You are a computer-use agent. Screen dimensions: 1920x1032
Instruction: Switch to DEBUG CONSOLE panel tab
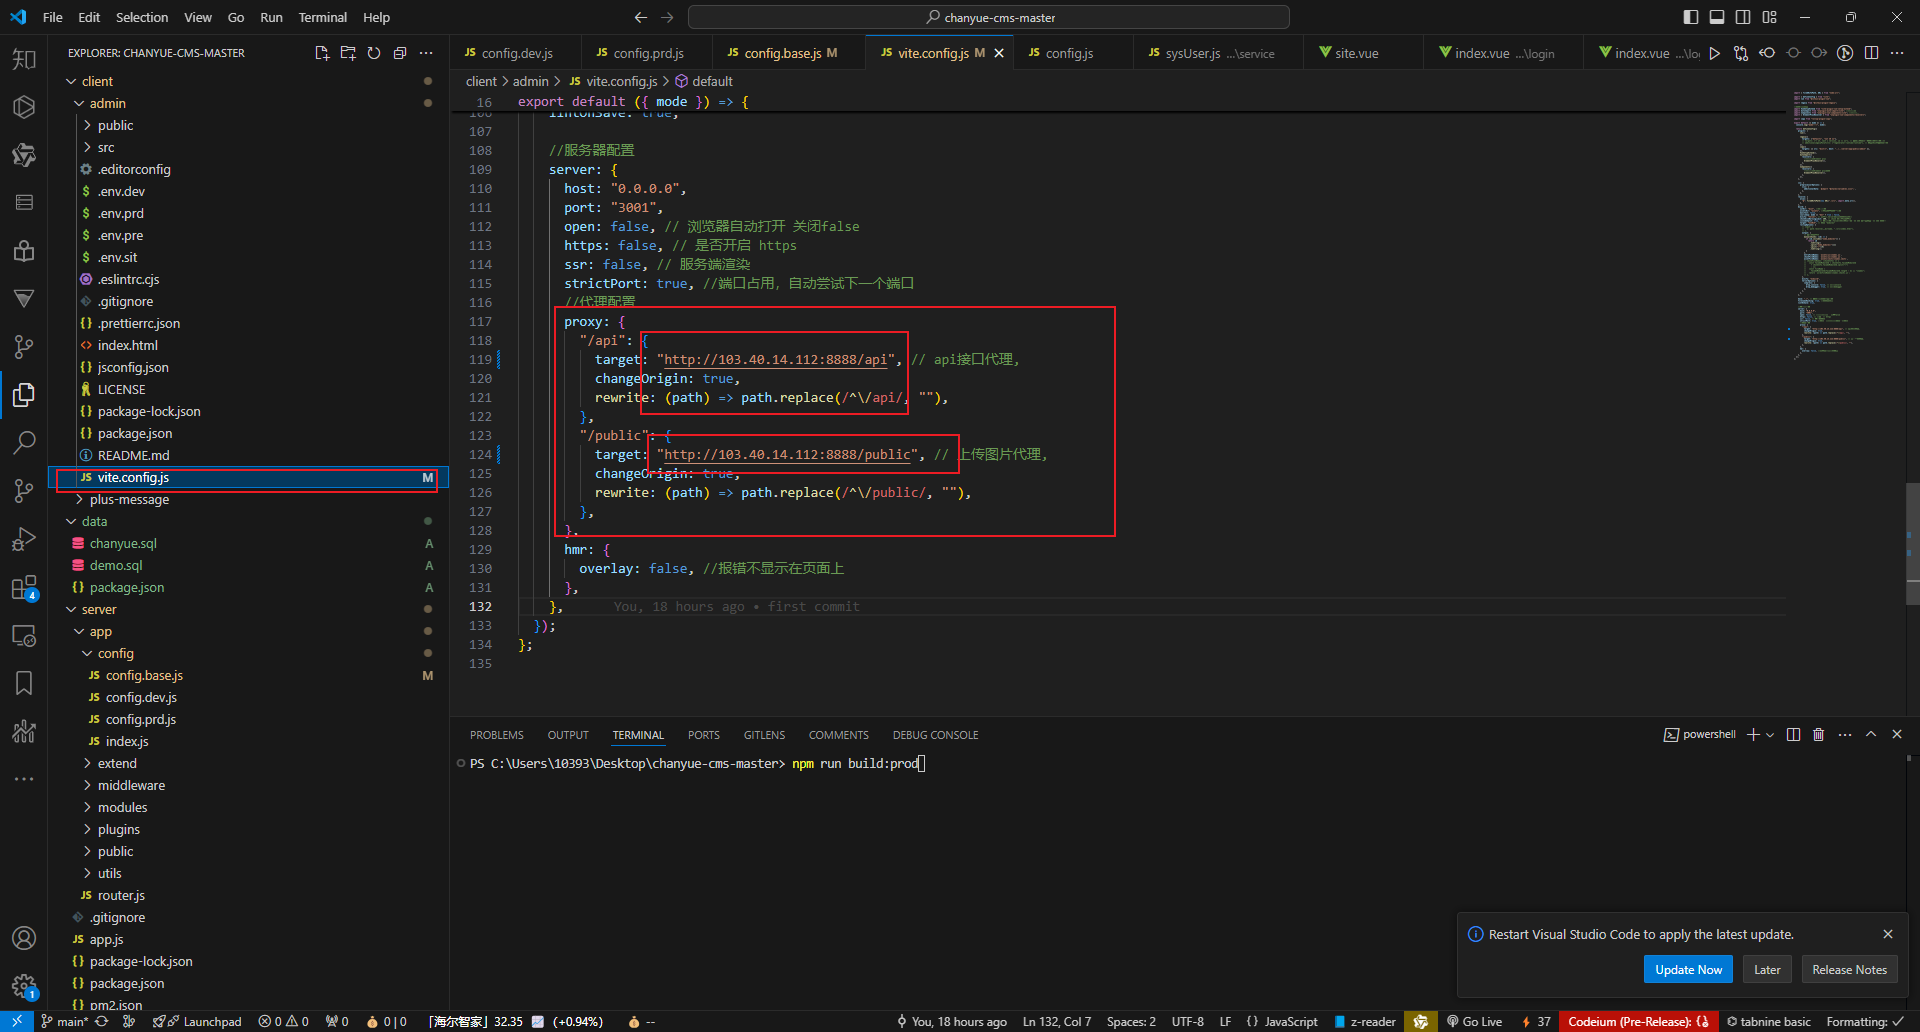(x=935, y=735)
